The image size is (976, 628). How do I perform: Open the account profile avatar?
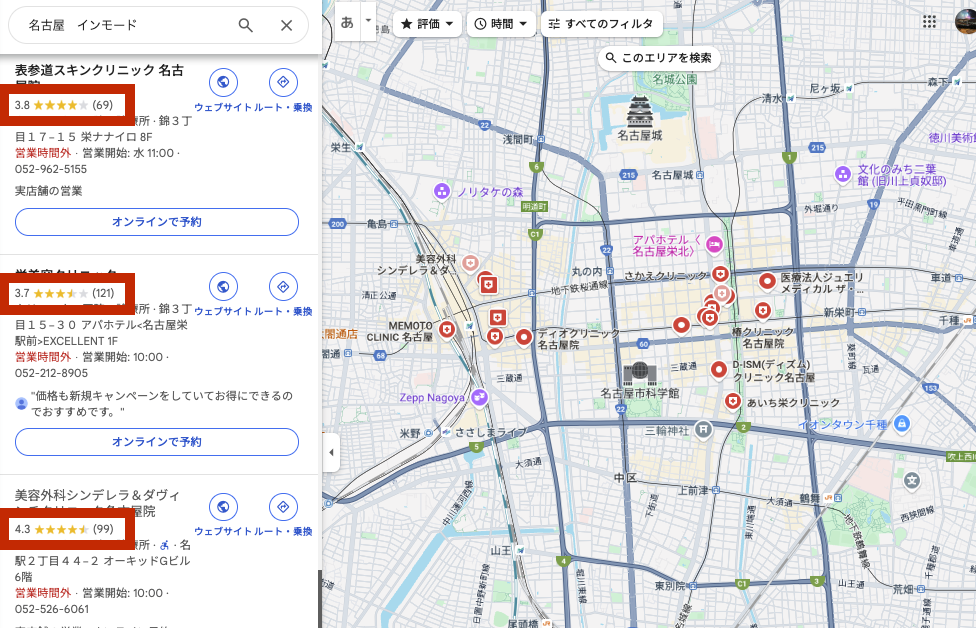965,22
